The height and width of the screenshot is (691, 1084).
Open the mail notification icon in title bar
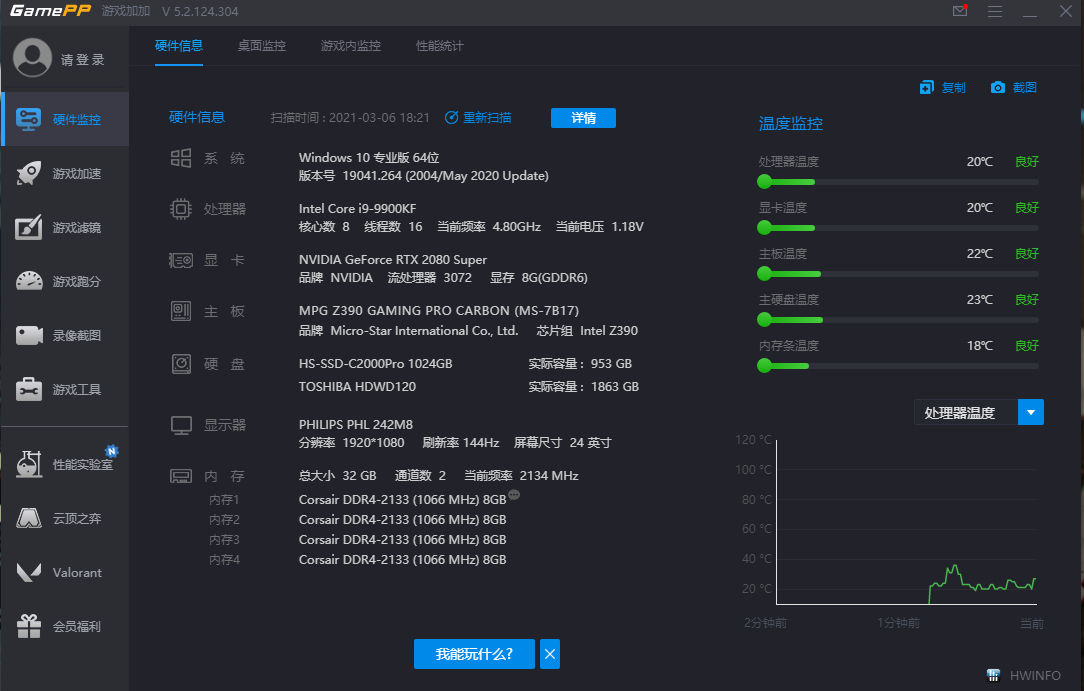[960, 10]
